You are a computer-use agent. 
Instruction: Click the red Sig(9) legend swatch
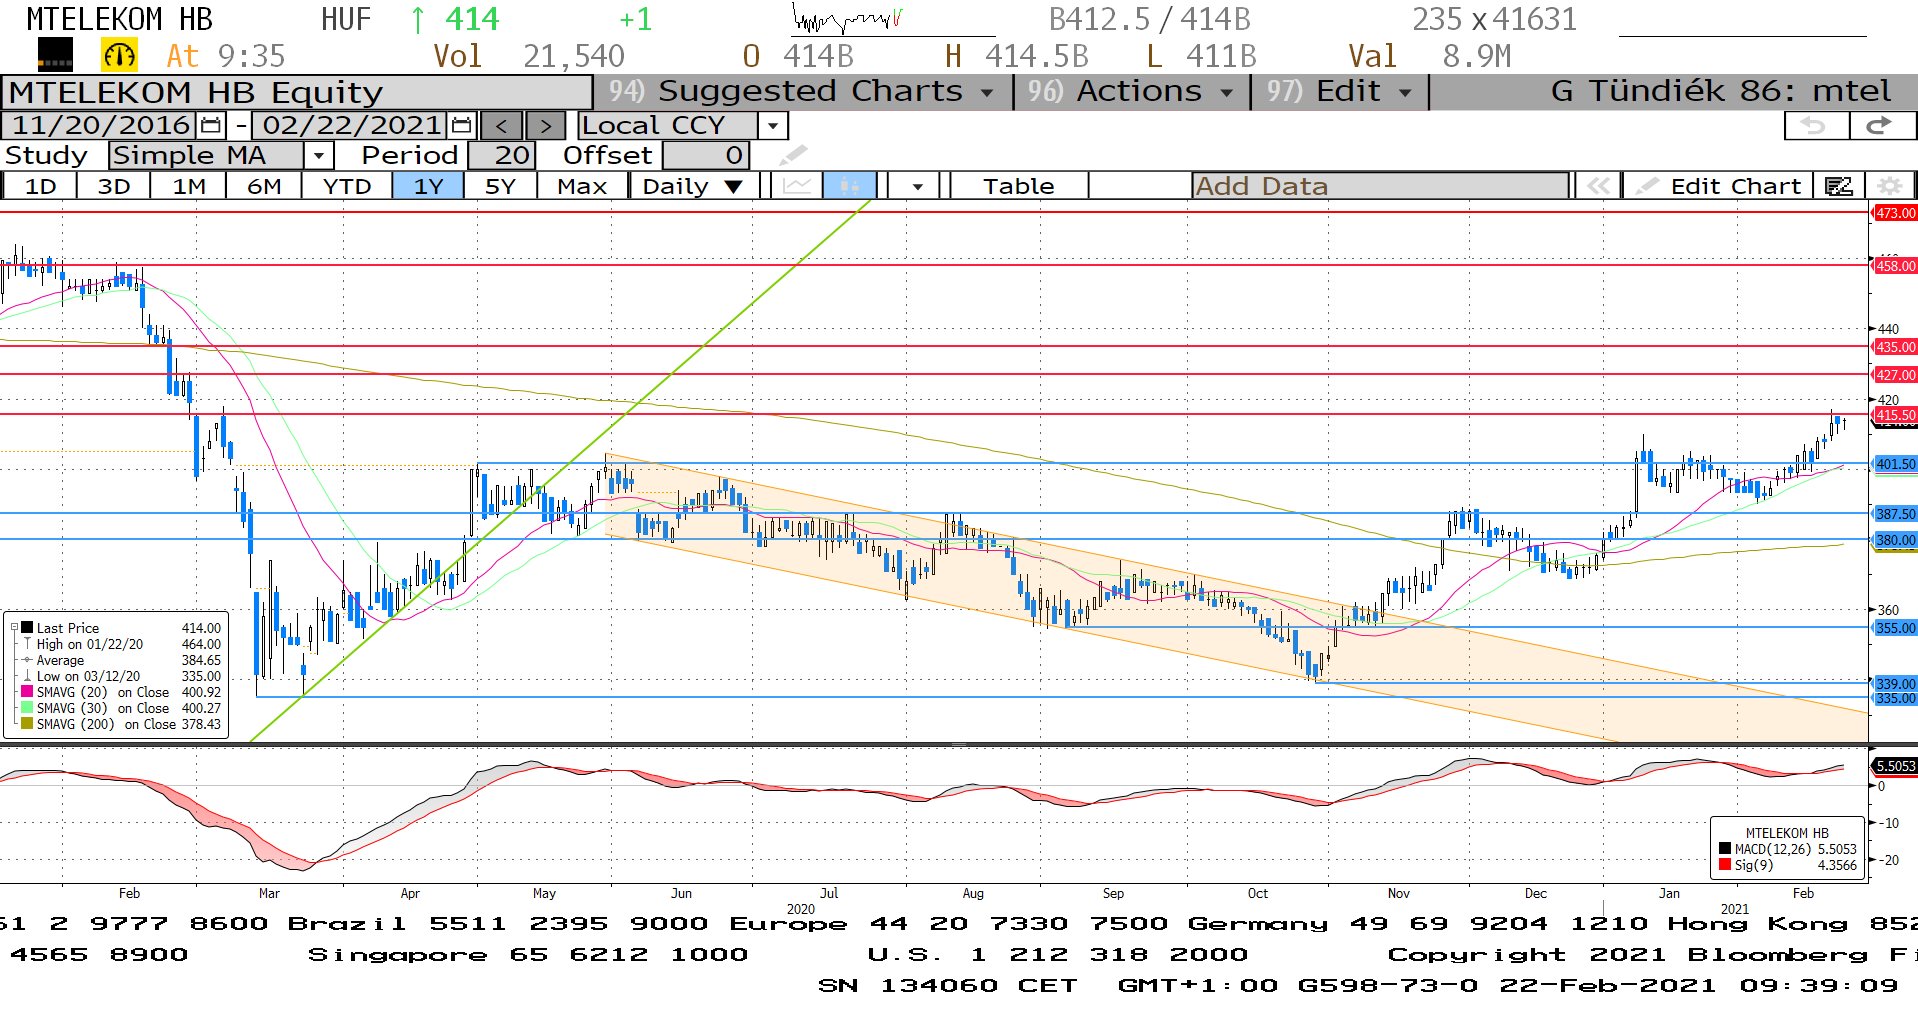(x=1725, y=865)
